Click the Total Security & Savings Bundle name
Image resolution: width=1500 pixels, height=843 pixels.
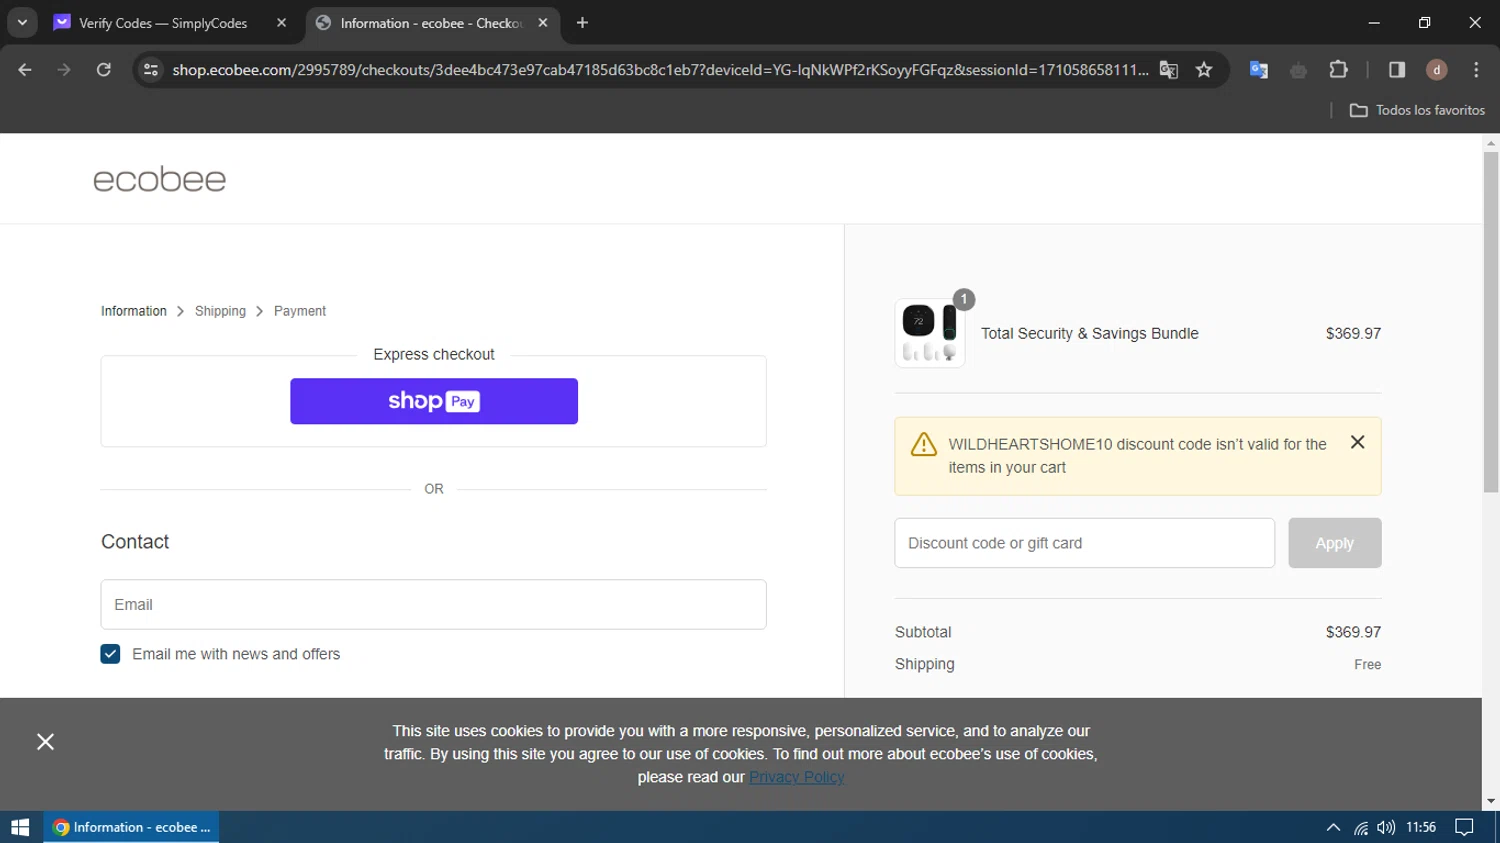(x=1090, y=333)
